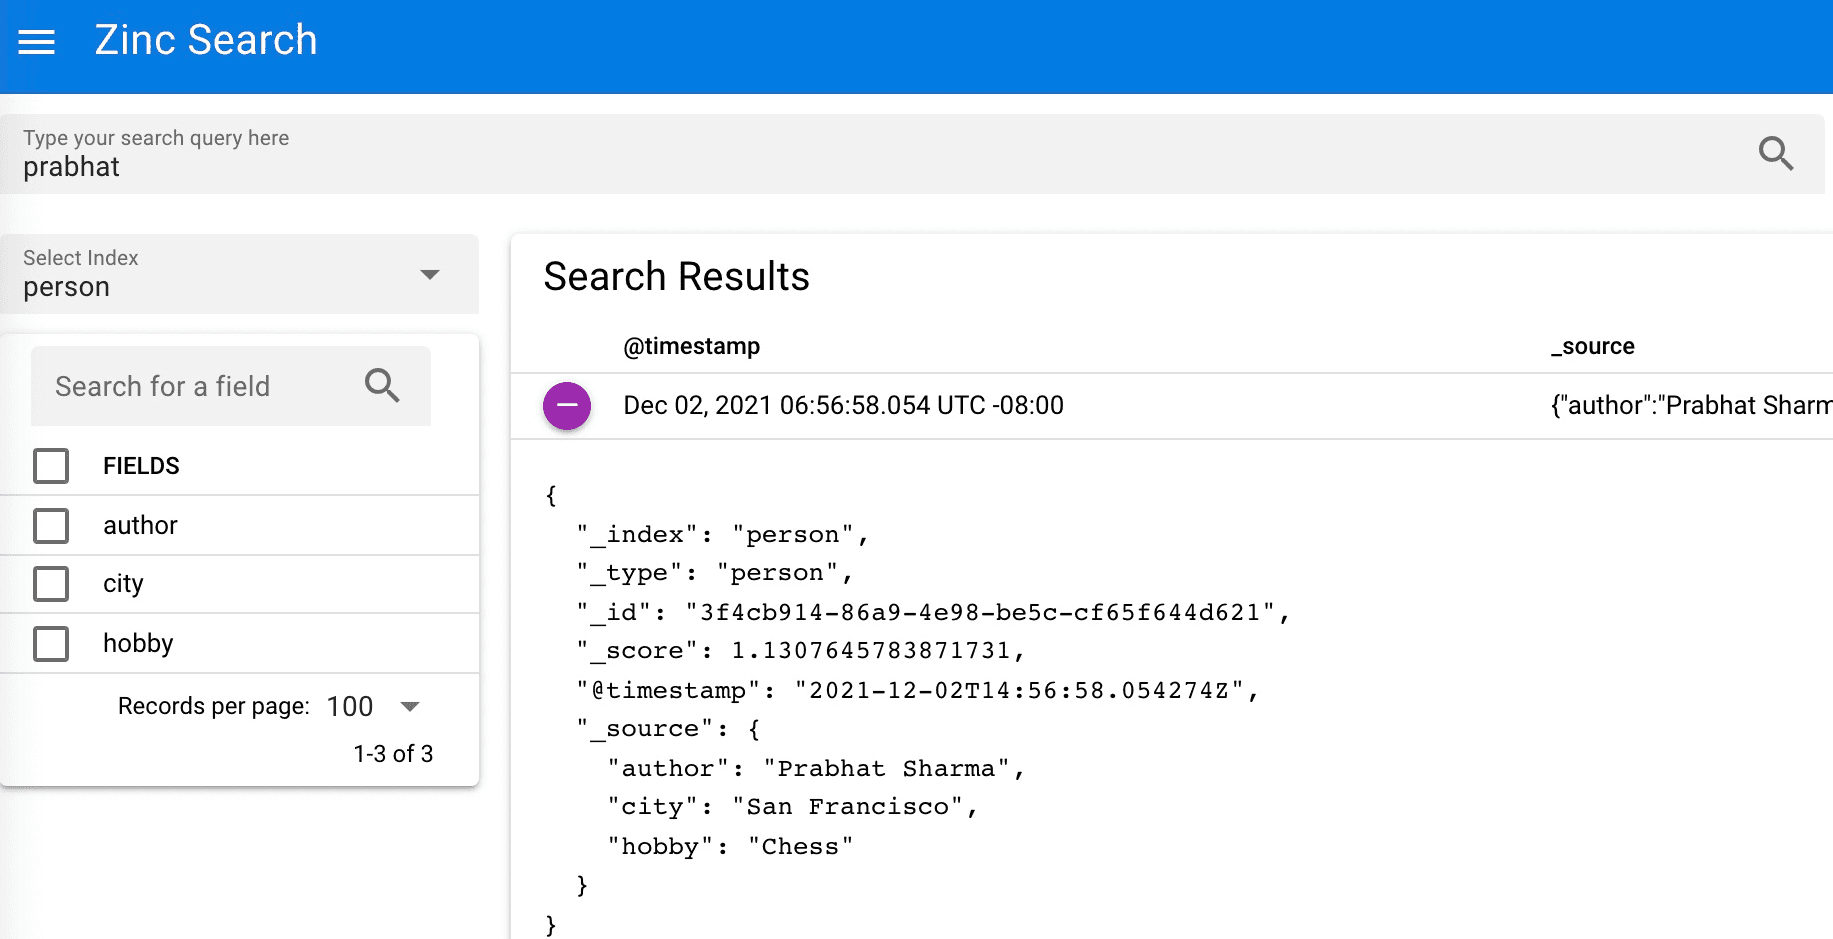
Task: Click the purple minus icon on the result row
Action: [567, 405]
